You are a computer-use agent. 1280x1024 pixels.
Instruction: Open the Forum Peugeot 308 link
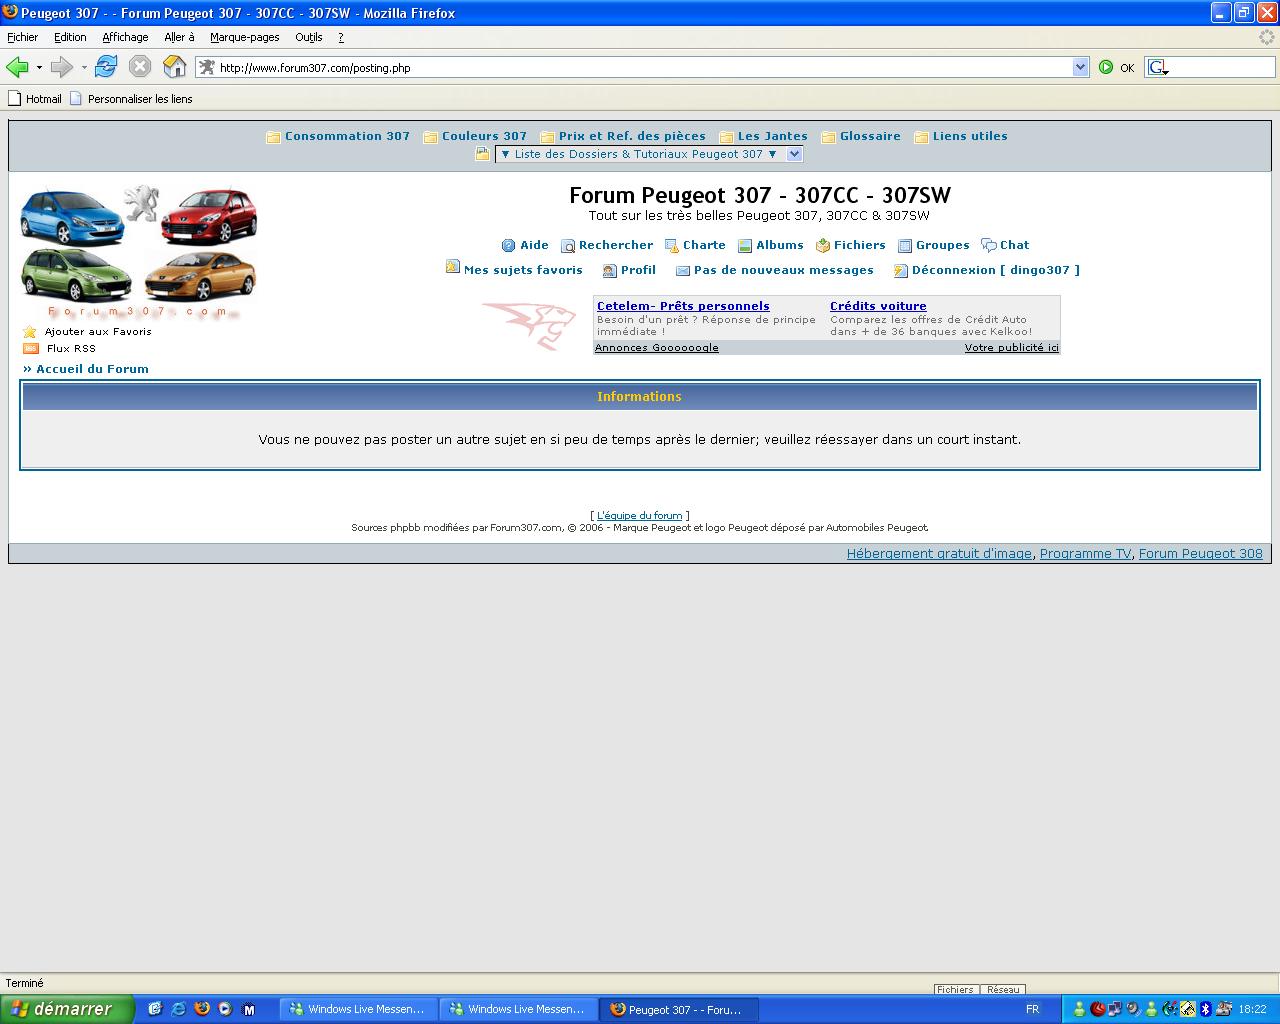coord(1200,554)
